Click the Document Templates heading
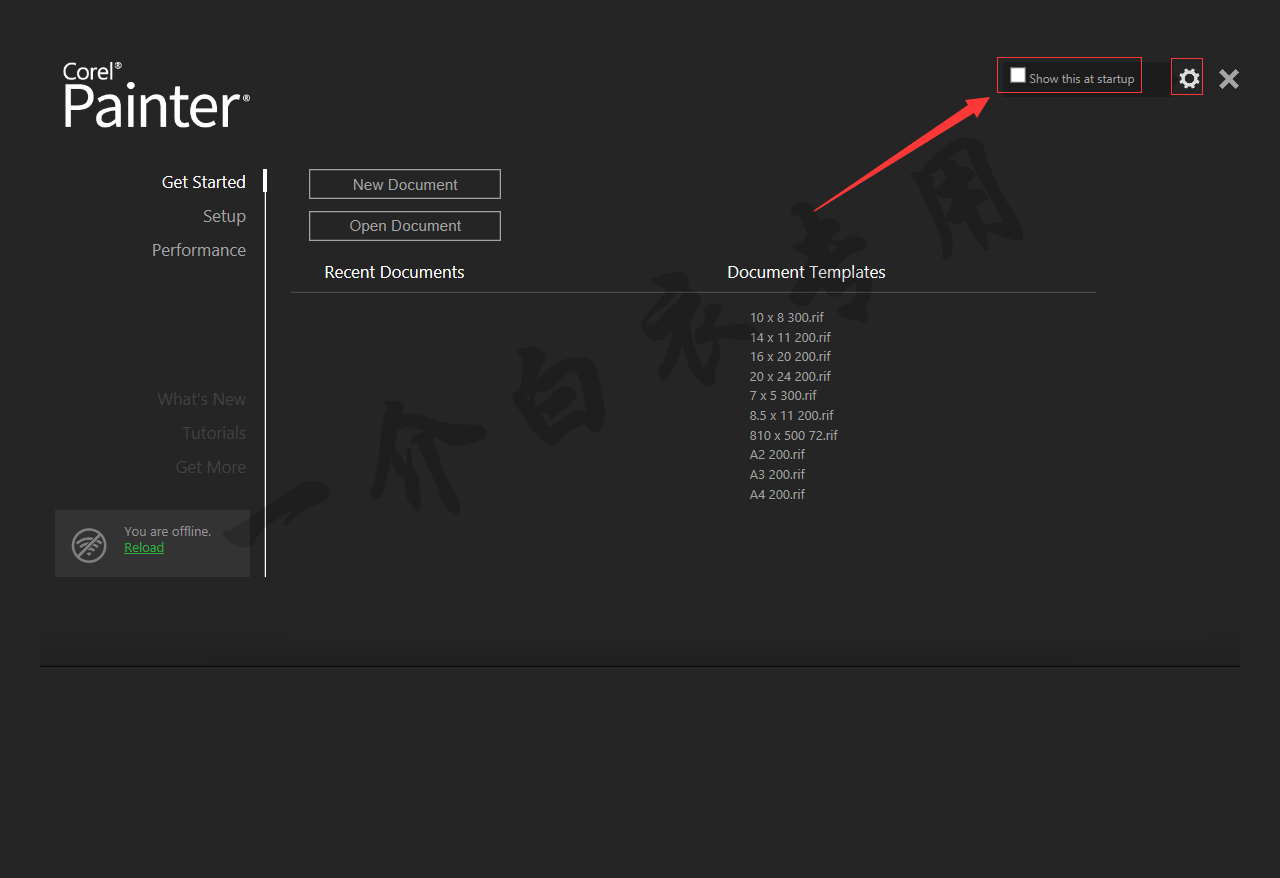The height and width of the screenshot is (878, 1280). pos(806,272)
